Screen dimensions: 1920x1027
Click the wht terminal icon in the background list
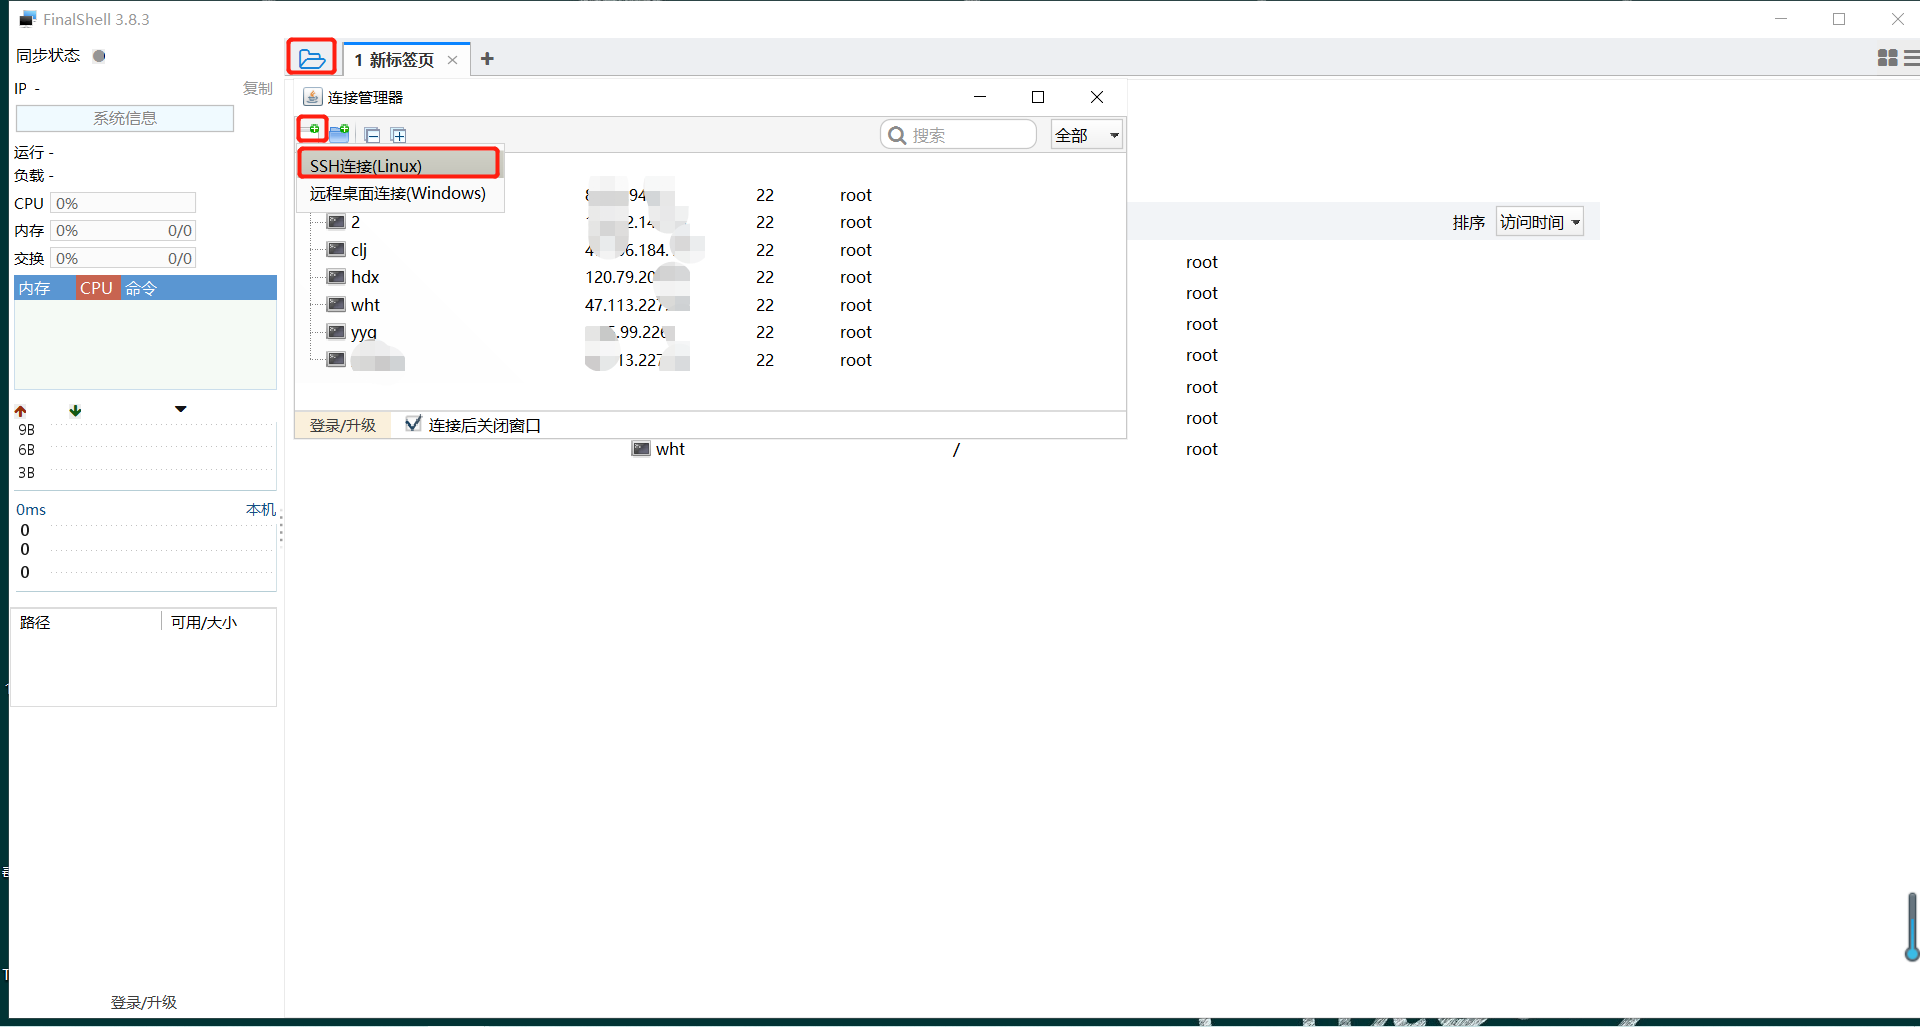coord(641,449)
